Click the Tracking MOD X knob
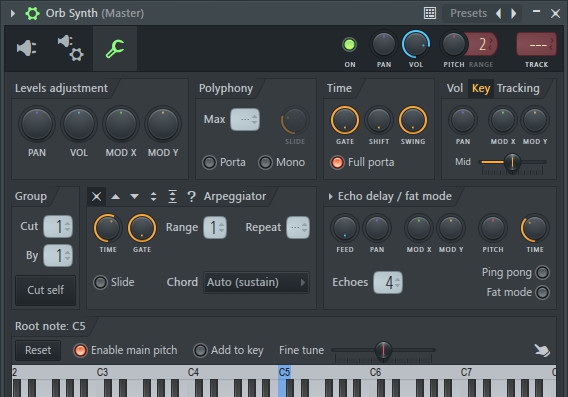 pos(503,120)
